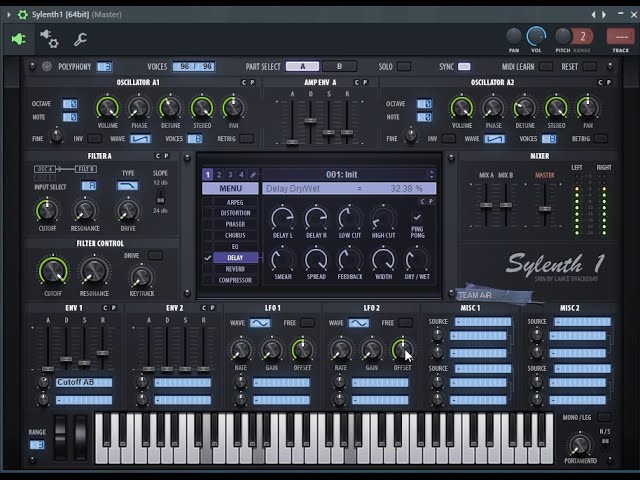Toggle LFO 1 FREE switch
Viewport: 640px width, 480px height.
307,323
